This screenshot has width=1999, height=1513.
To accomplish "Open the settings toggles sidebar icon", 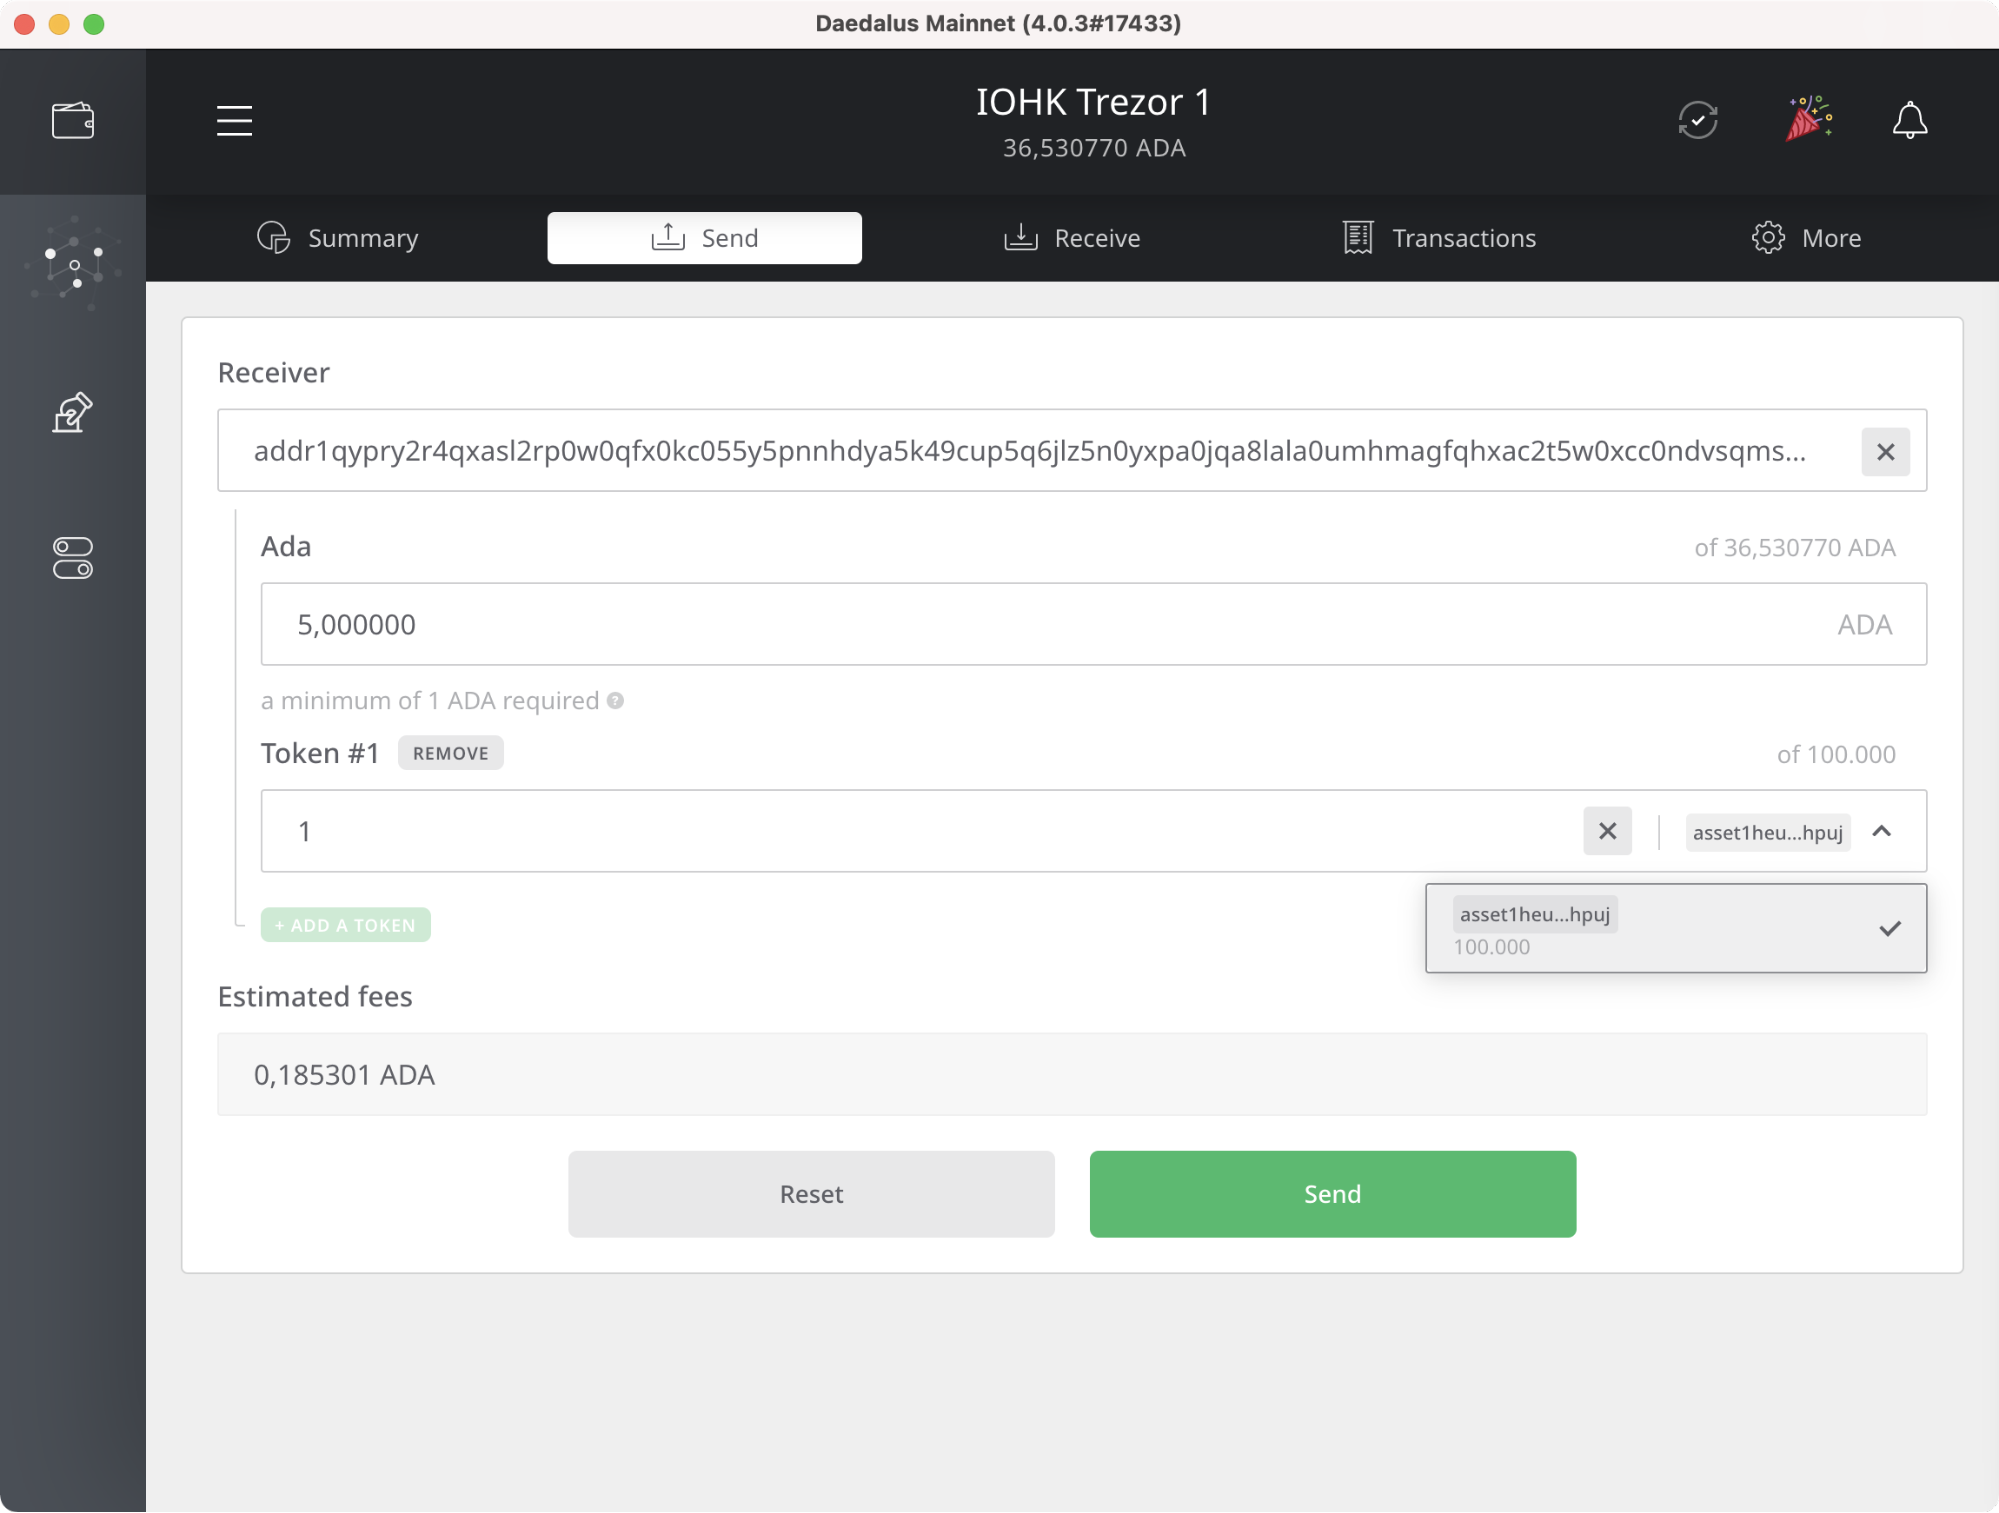I will tap(73, 558).
